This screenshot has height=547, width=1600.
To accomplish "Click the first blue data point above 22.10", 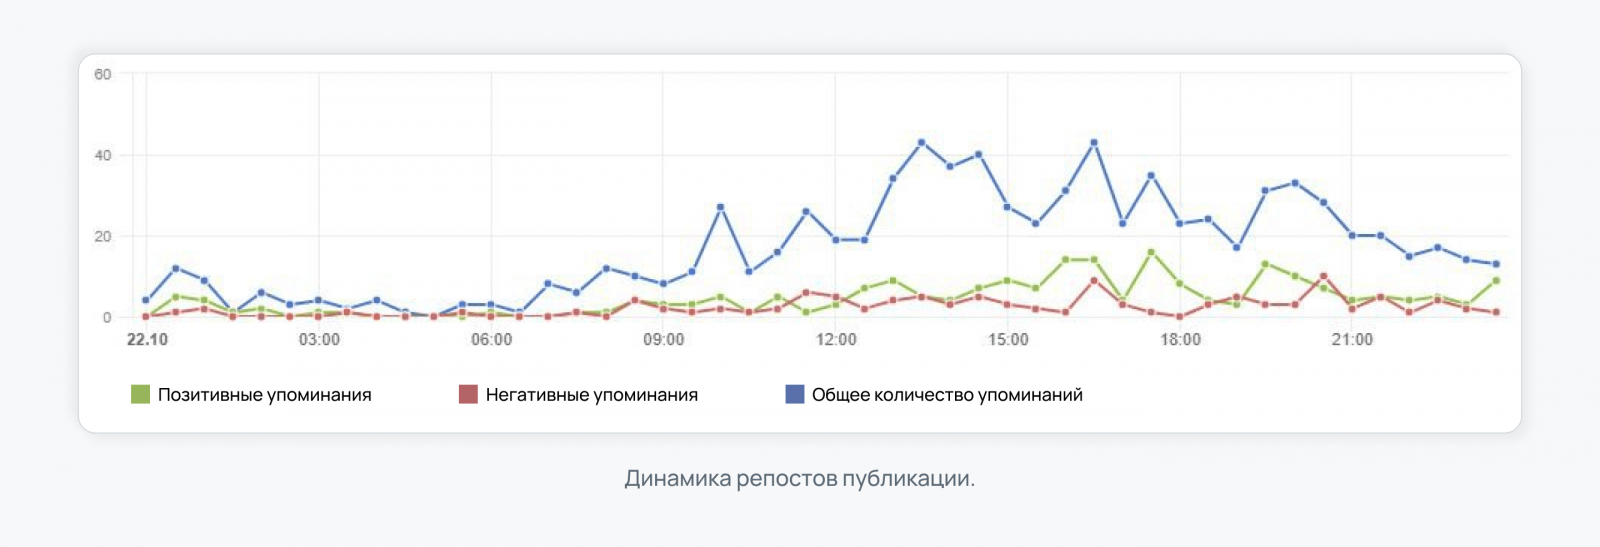I will 146,300.
